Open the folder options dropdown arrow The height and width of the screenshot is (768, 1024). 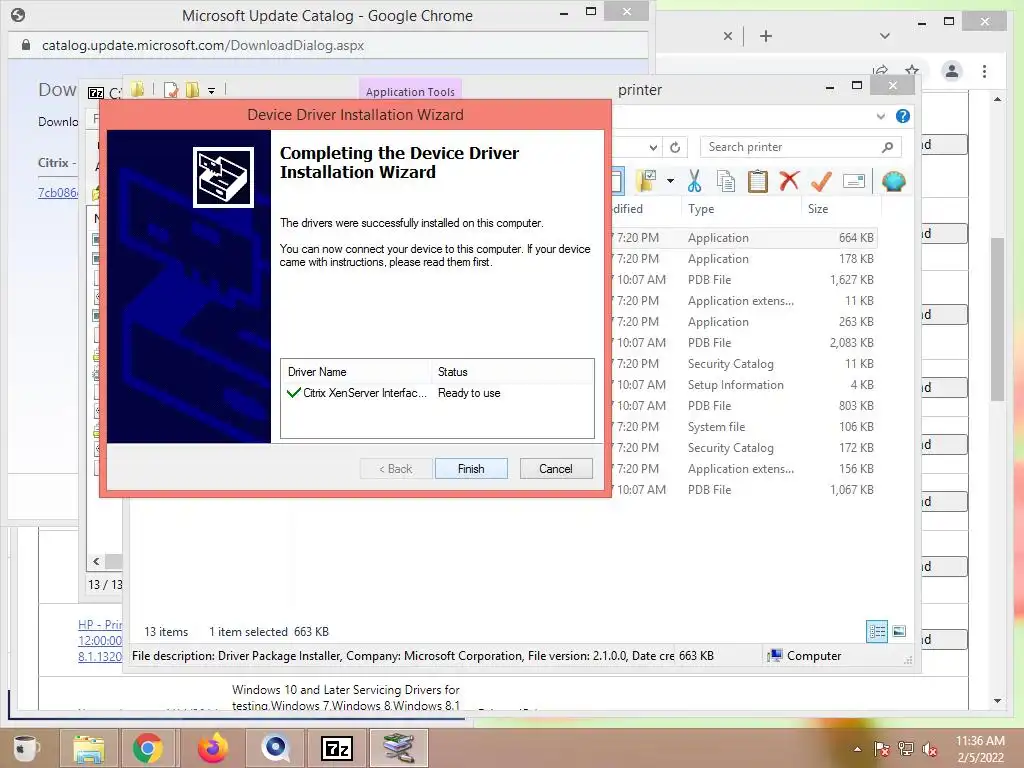pyautogui.click(x=670, y=181)
